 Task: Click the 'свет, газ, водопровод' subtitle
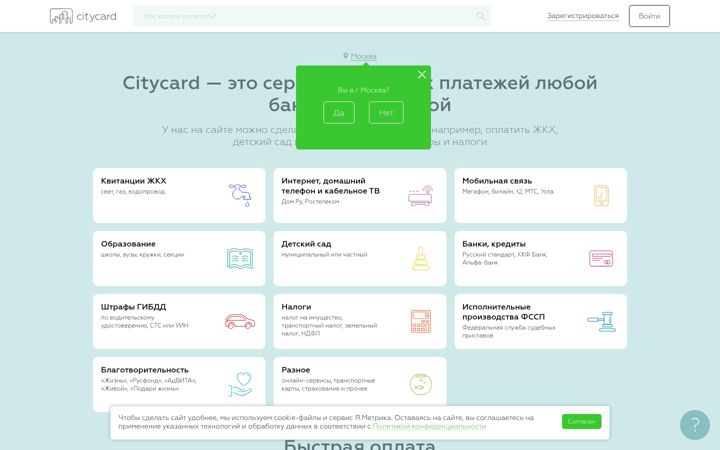point(133,191)
